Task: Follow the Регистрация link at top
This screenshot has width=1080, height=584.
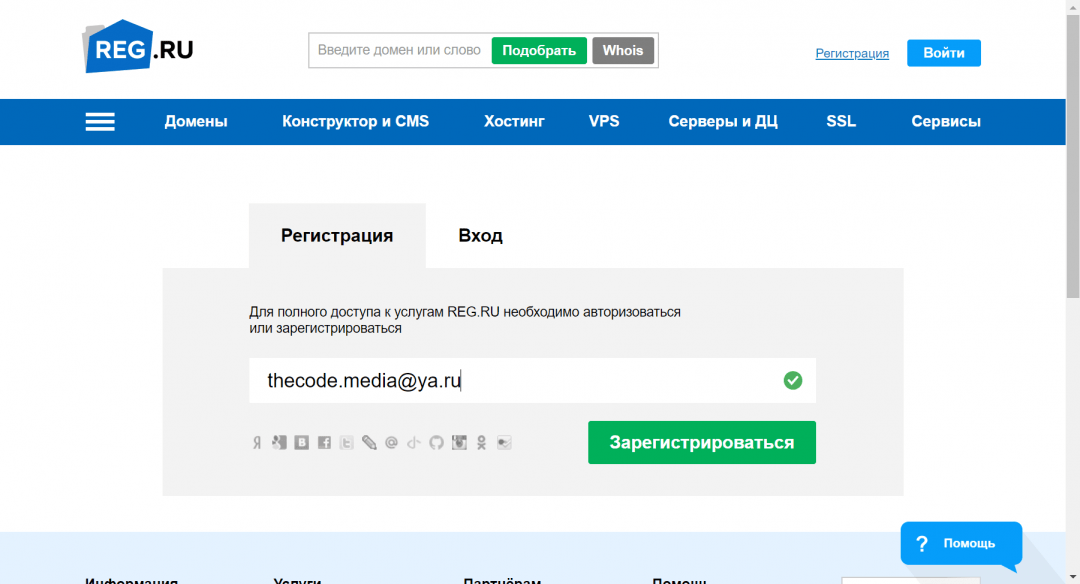Action: (x=852, y=54)
